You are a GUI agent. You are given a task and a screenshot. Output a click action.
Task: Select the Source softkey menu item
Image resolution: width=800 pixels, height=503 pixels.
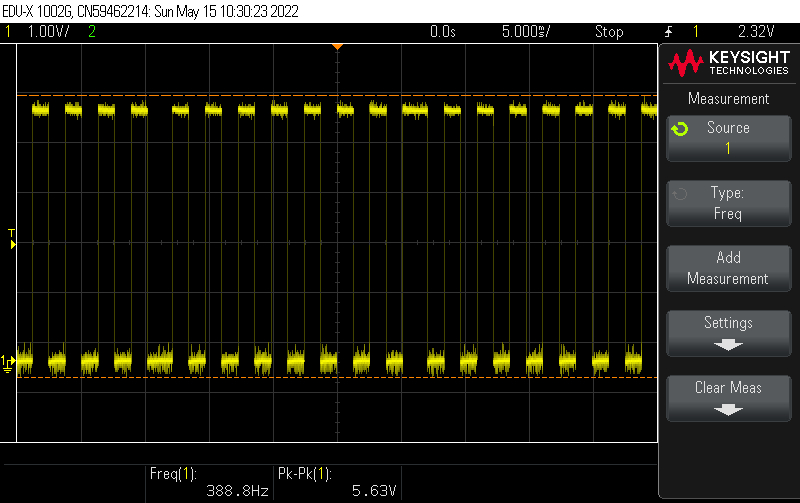pyautogui.click(x=728, y=137)
